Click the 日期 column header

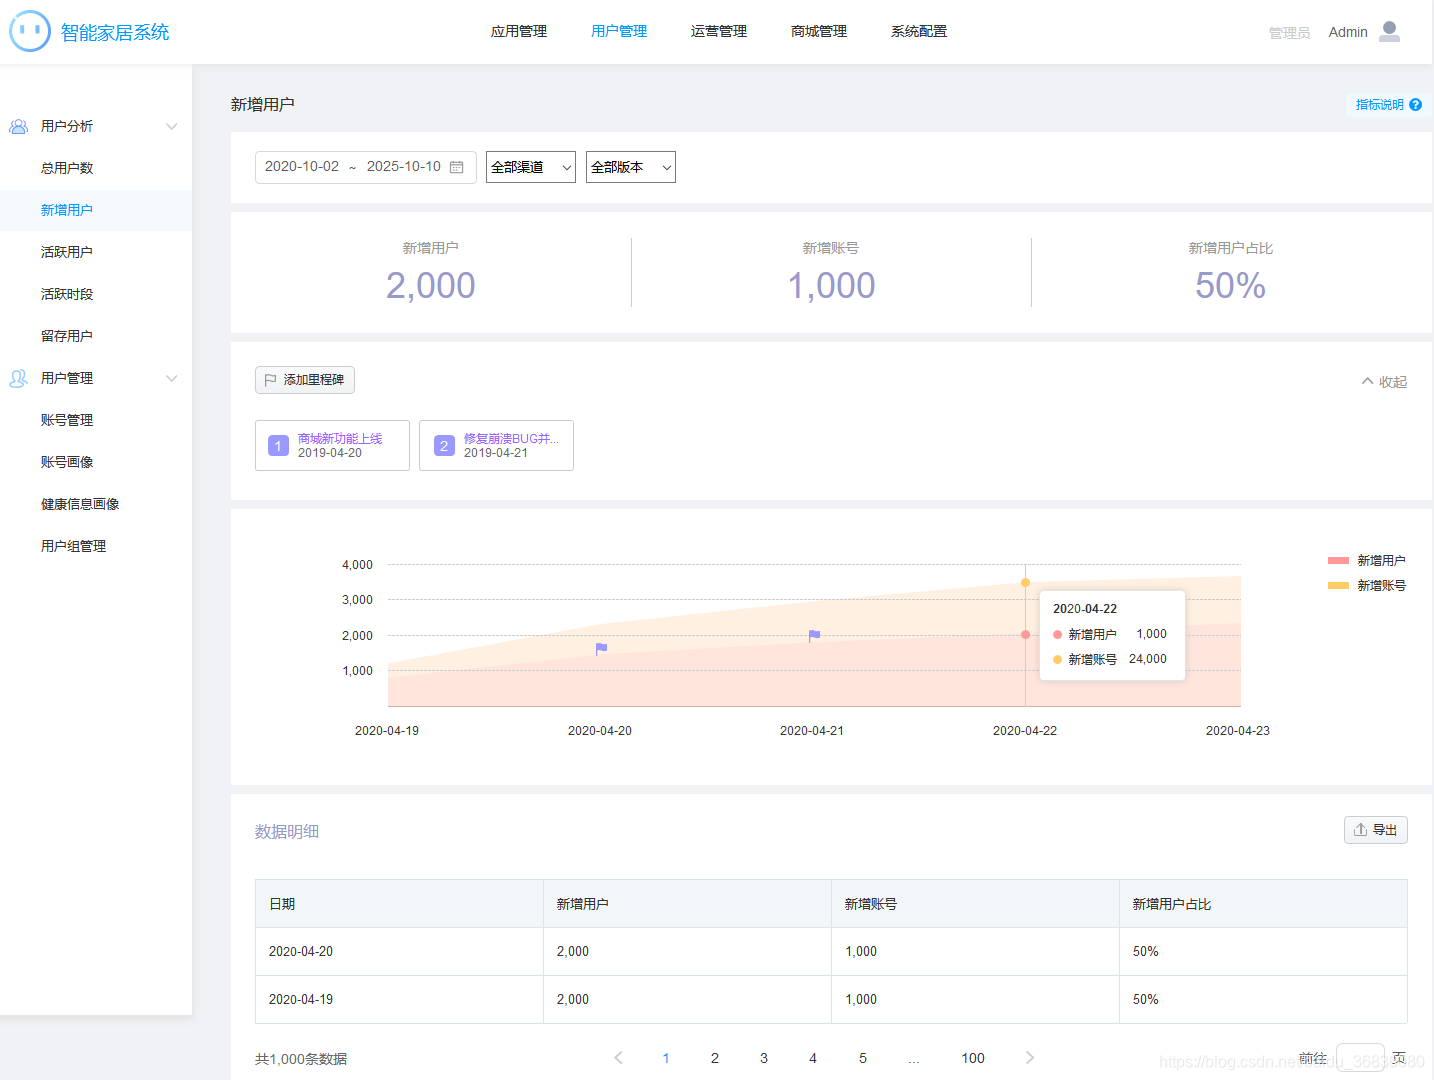pos(399,904)
